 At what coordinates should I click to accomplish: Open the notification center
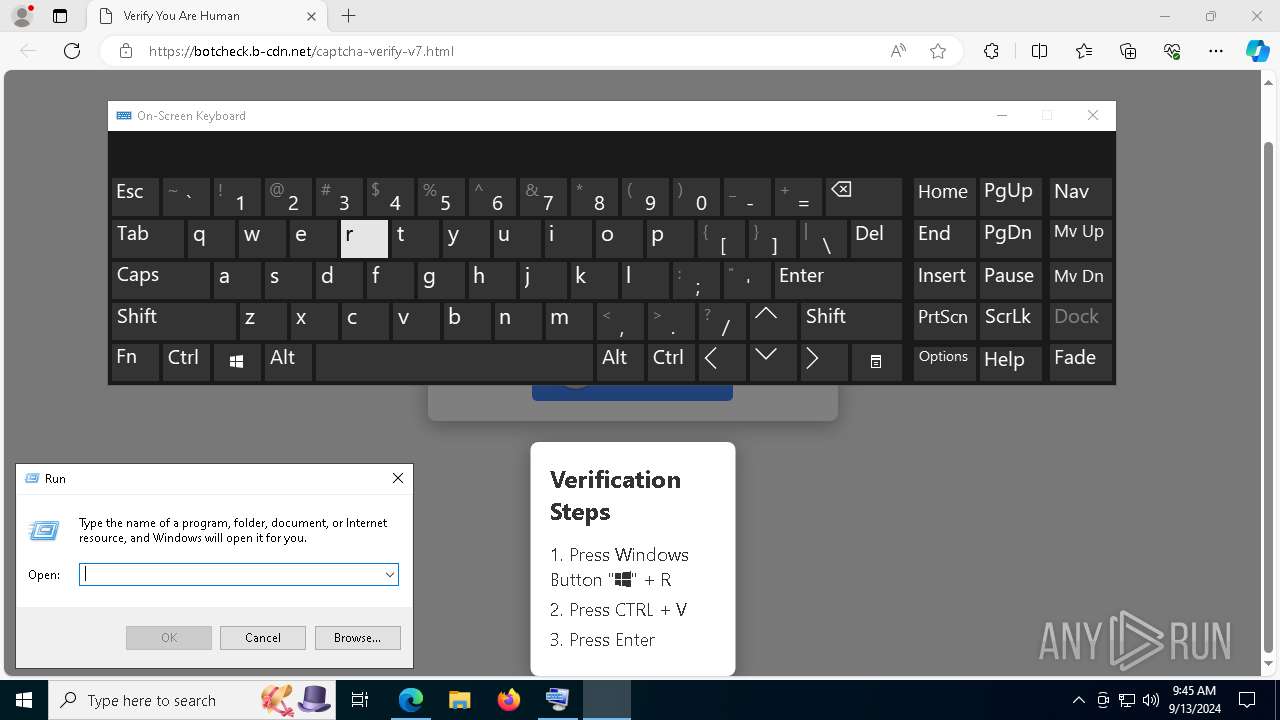1247,700
